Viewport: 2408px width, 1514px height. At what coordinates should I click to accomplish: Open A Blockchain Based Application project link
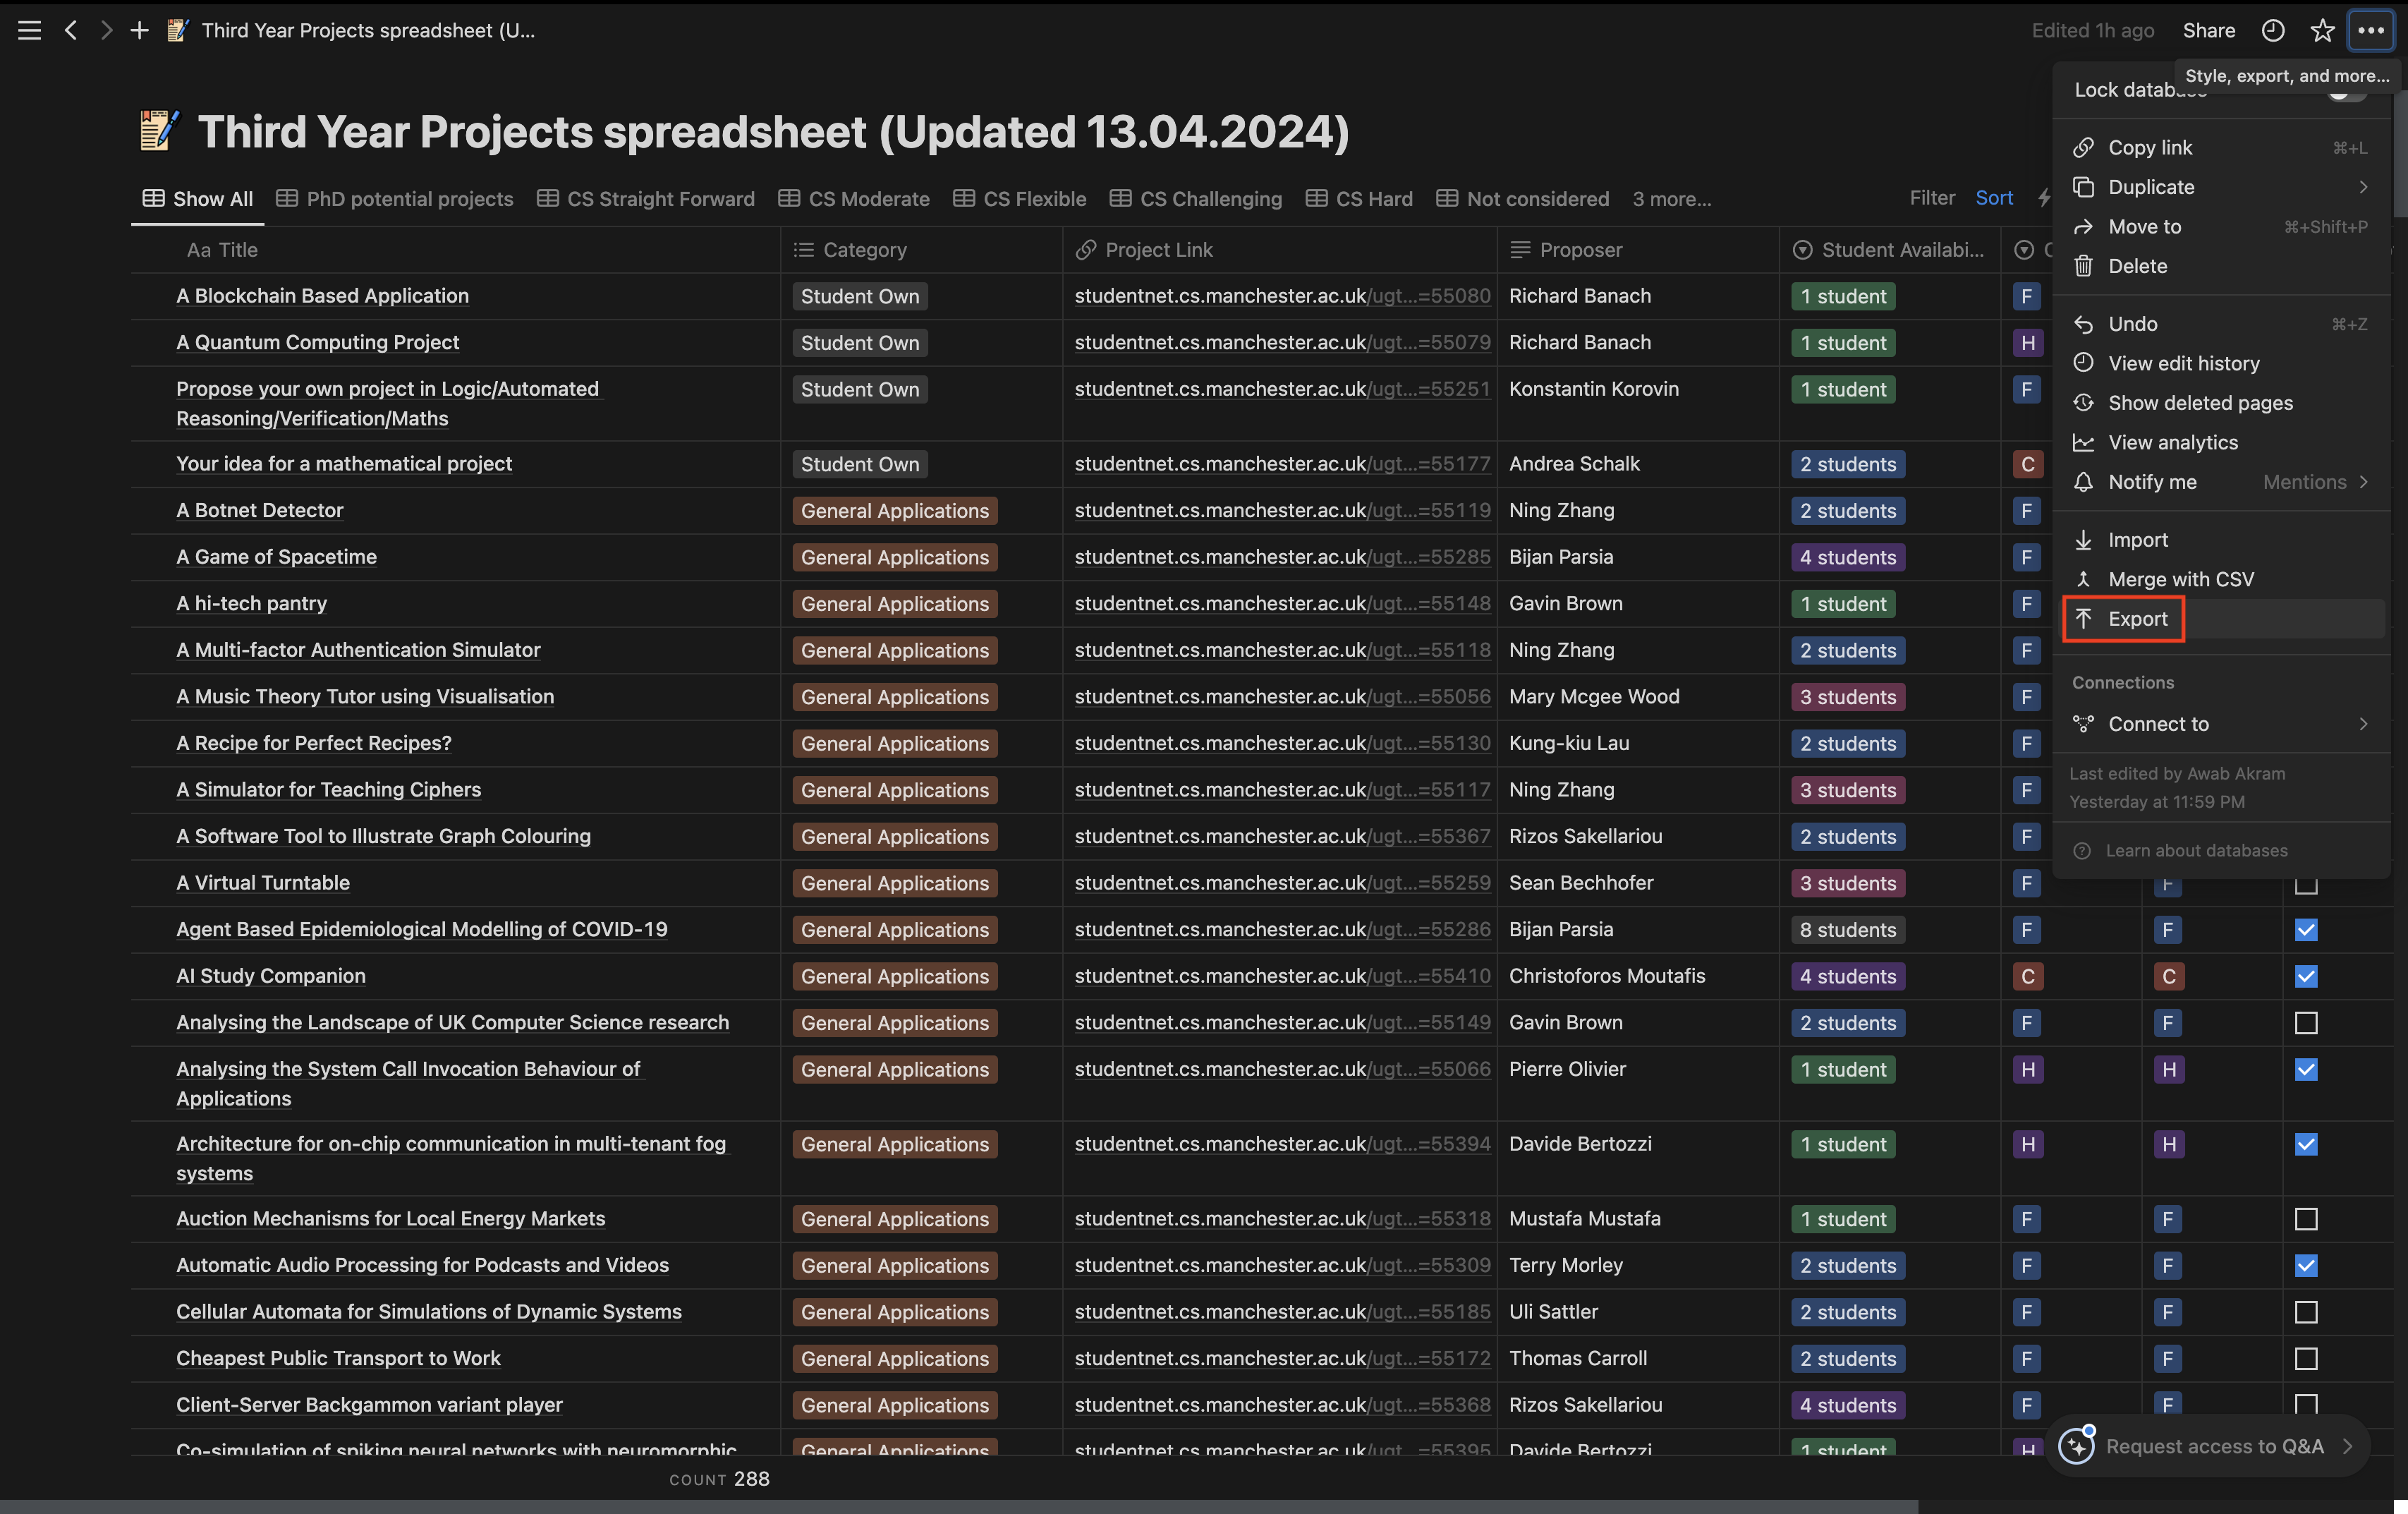1282,296
